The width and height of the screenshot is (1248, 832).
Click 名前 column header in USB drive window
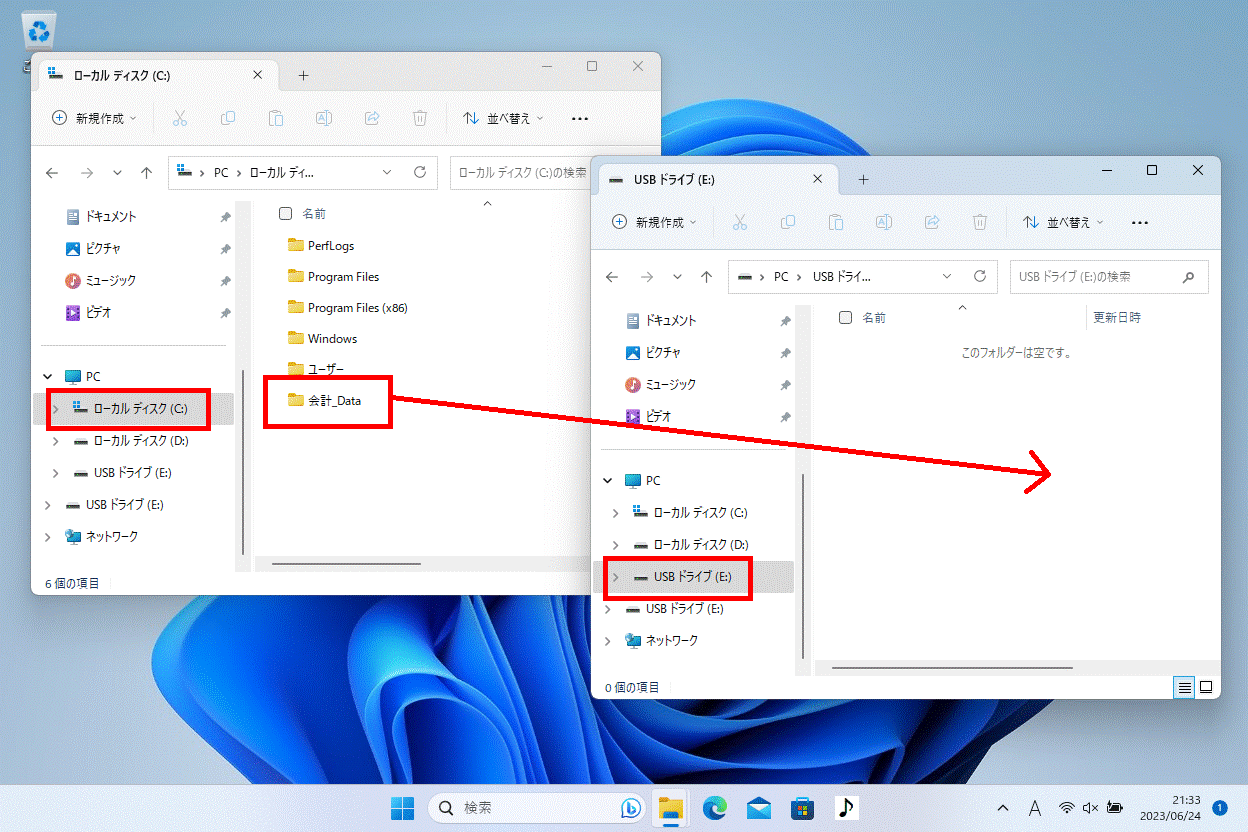(874, 318)
